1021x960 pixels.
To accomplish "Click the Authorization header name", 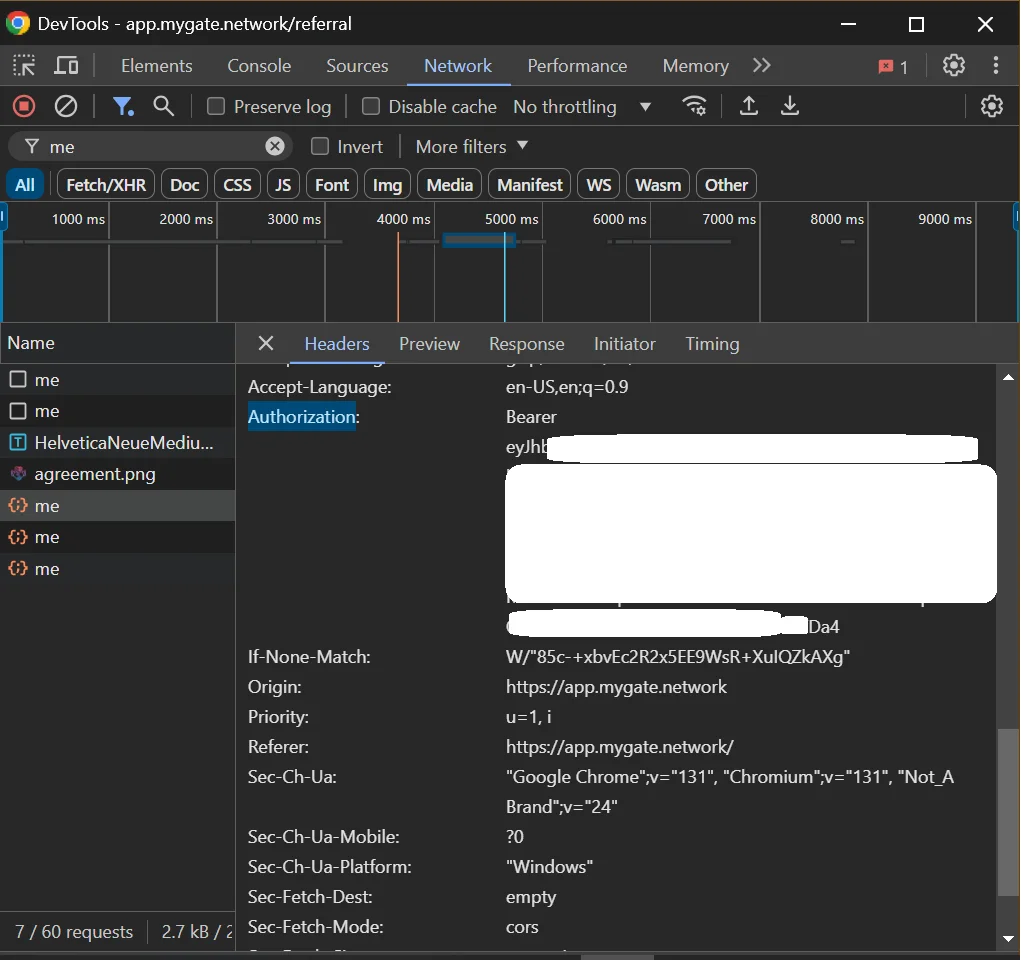I will click(303, 417).
